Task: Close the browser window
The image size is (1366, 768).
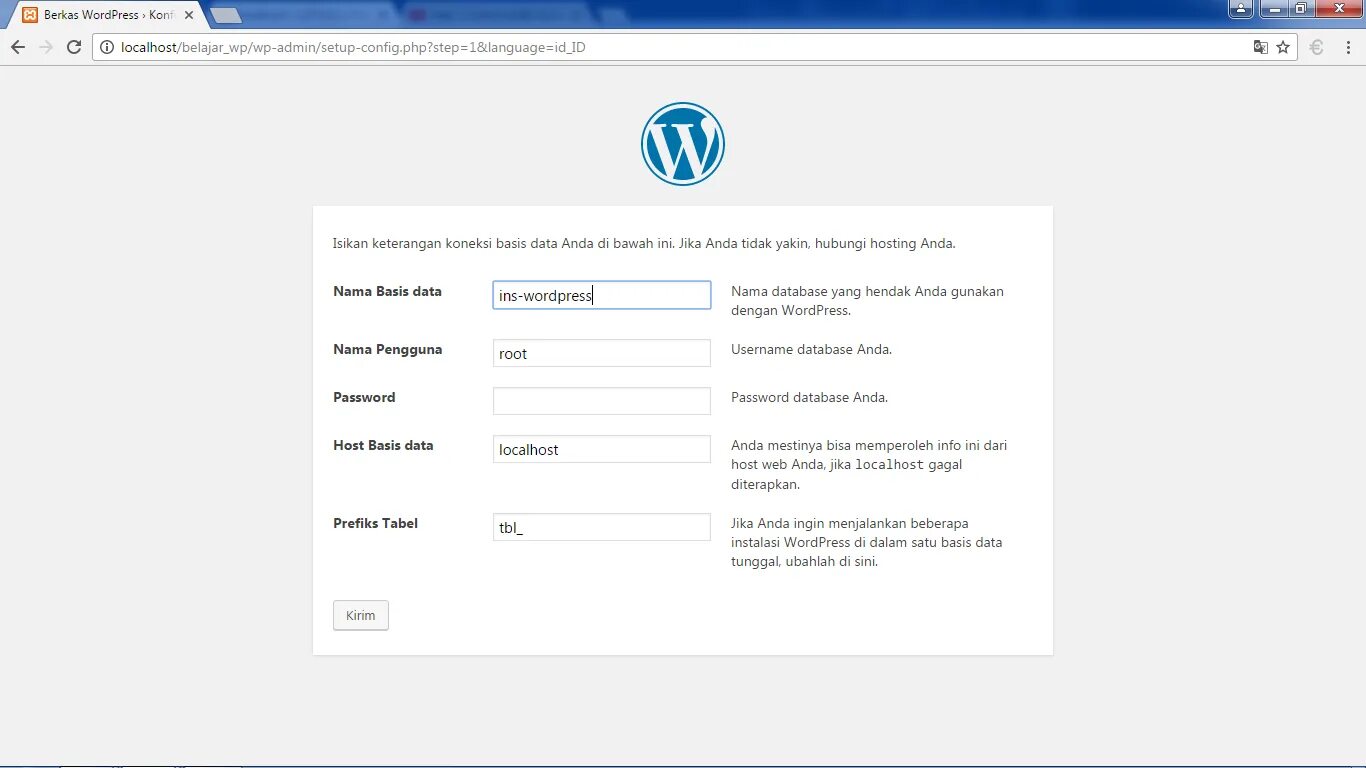Action: (1338, 9)
